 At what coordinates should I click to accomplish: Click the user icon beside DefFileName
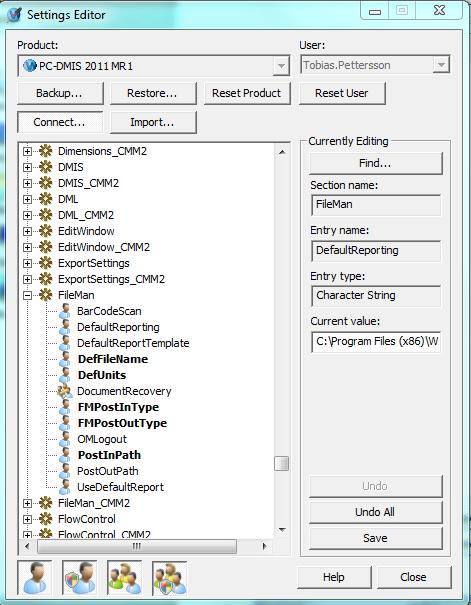65,359
